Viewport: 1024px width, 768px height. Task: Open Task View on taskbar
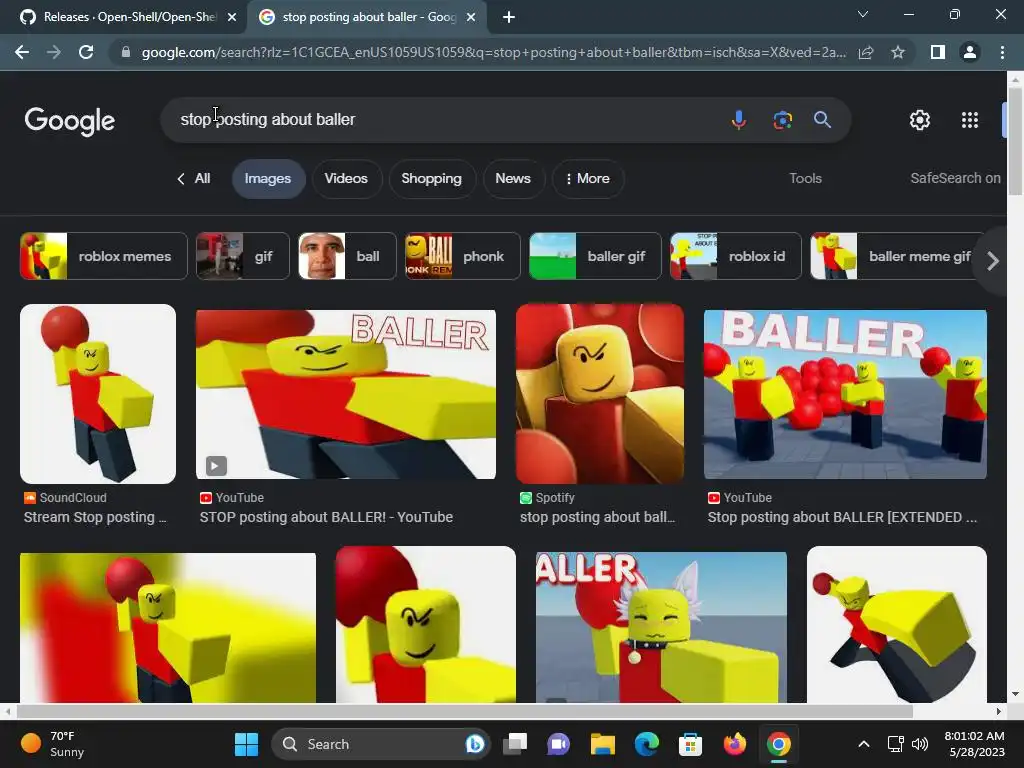click(x=515, y=744)
